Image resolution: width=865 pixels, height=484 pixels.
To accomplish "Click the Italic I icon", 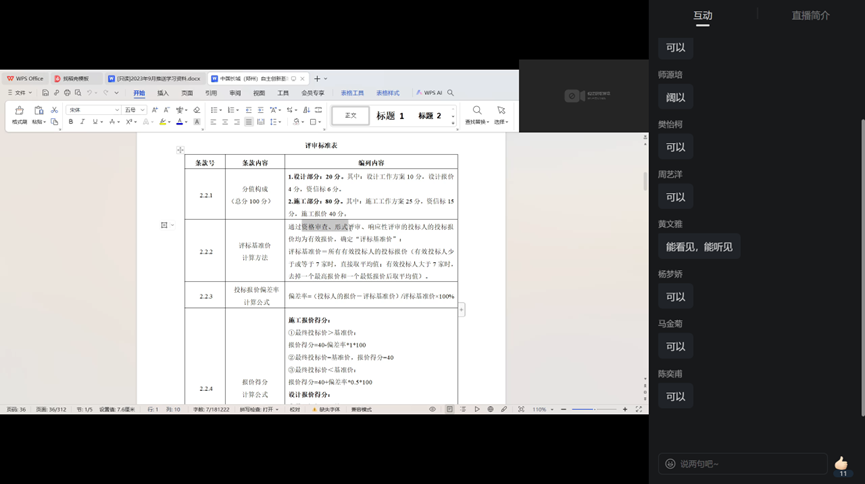I will pyautogui.click(x=83, y=122).
